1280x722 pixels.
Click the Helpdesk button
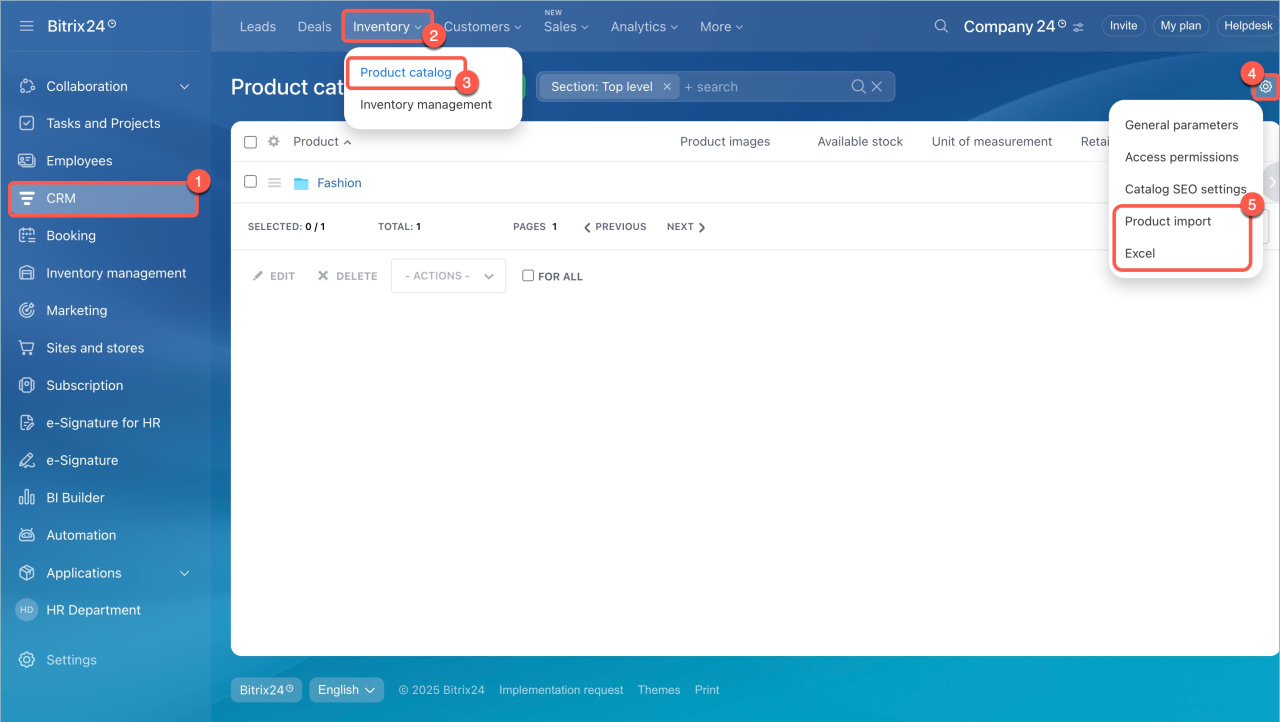click(1248, 26)
